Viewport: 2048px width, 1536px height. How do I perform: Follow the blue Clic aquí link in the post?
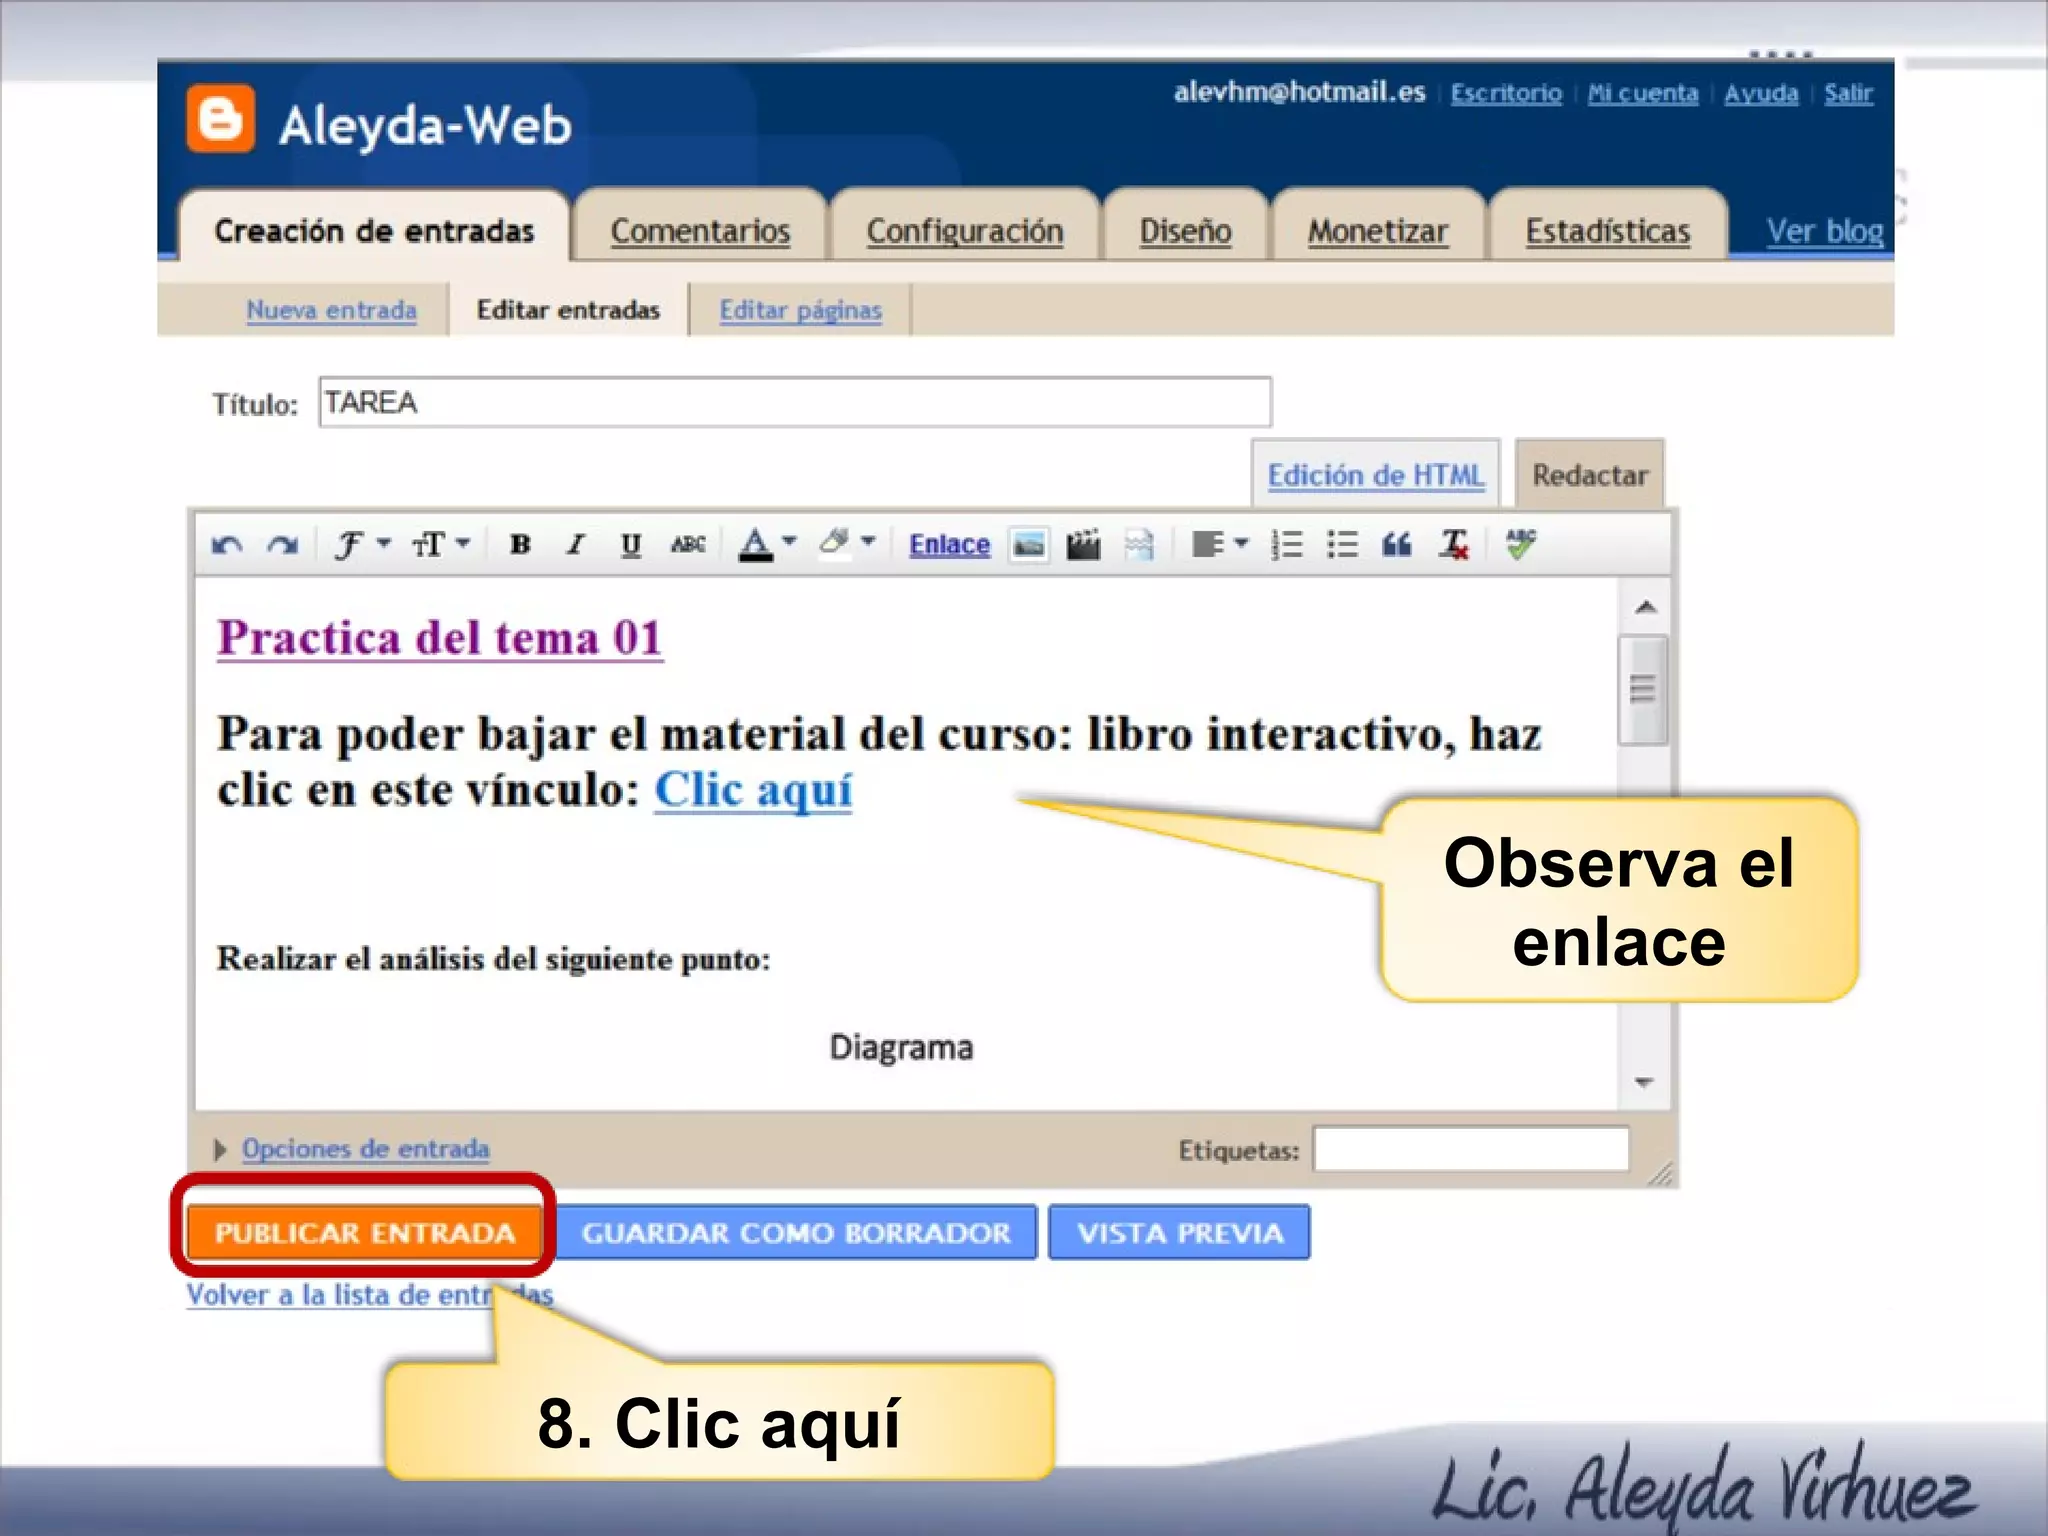(x=753, y=790)
